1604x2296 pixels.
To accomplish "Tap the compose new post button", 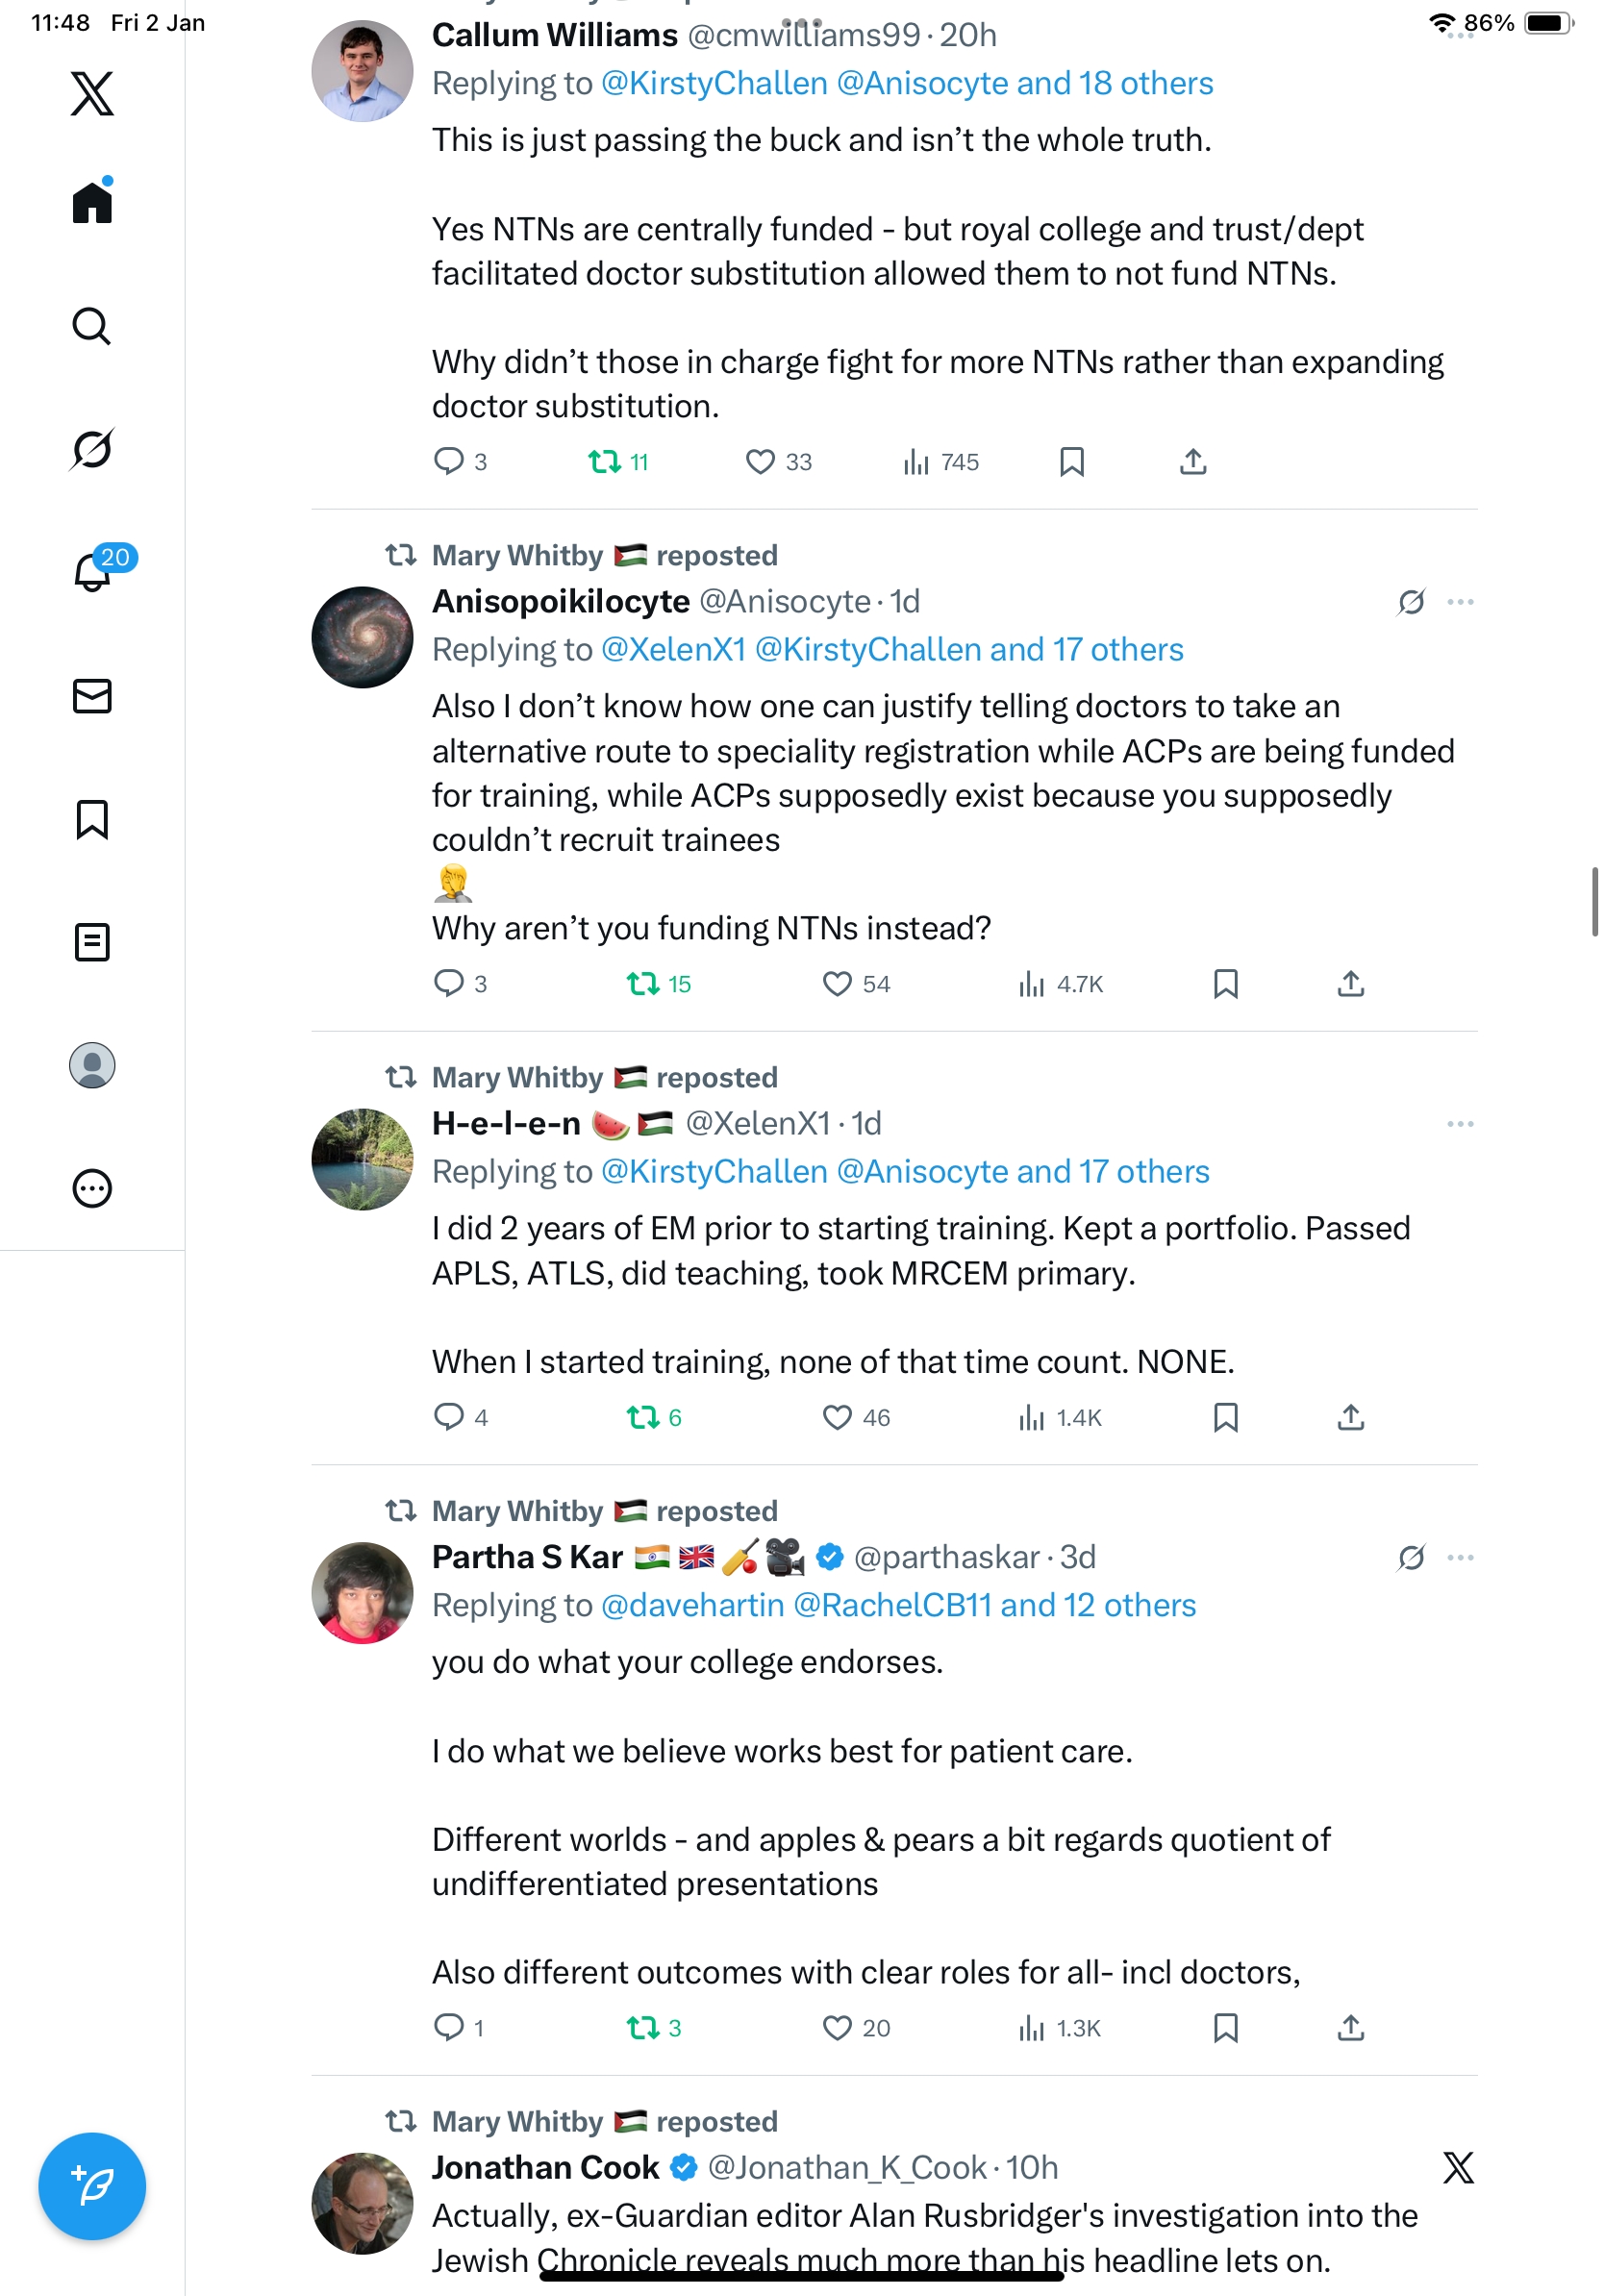I will [92, 2186].
